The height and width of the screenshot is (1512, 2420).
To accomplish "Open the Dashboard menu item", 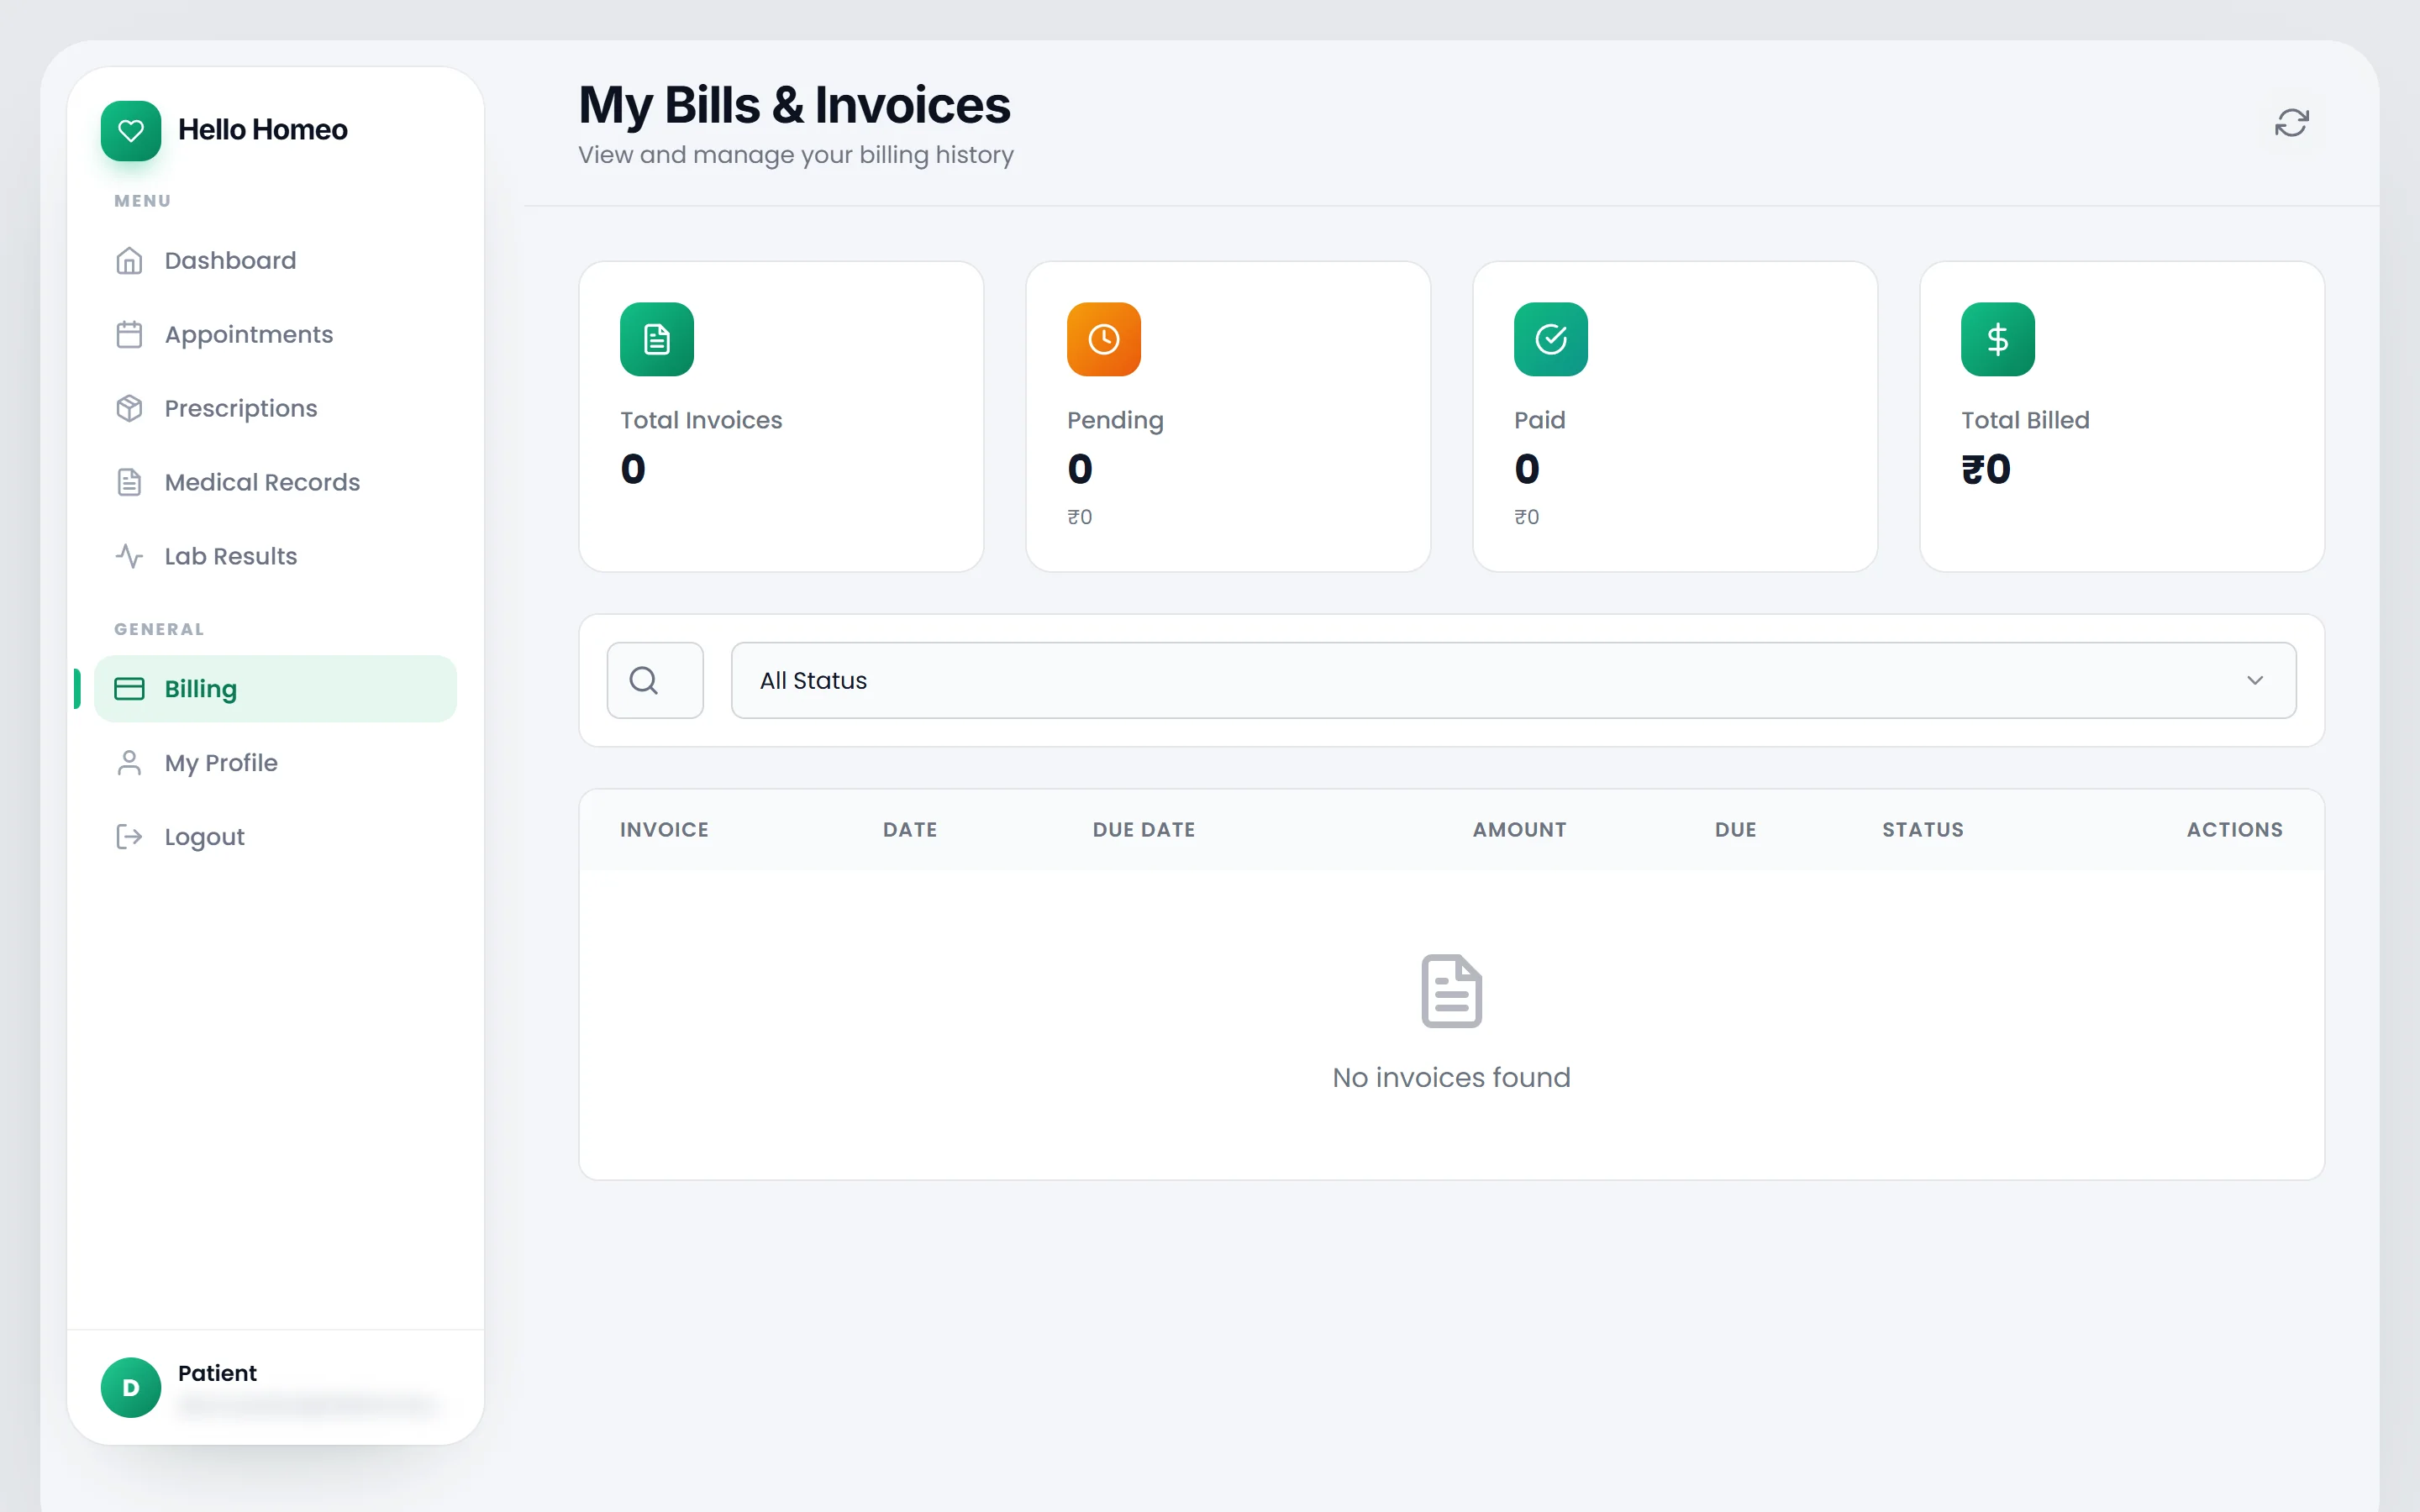I will (x=275, y=261).
